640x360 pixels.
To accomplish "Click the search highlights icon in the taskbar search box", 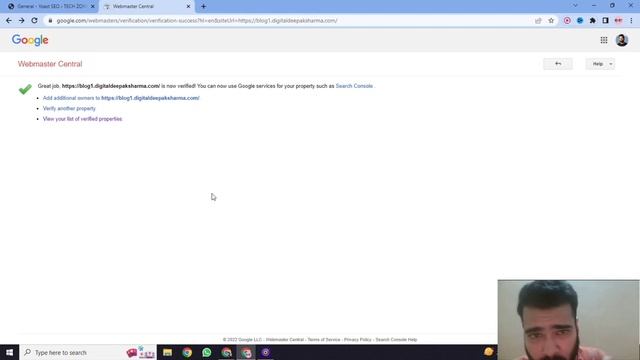I will (x=140, y=352).
